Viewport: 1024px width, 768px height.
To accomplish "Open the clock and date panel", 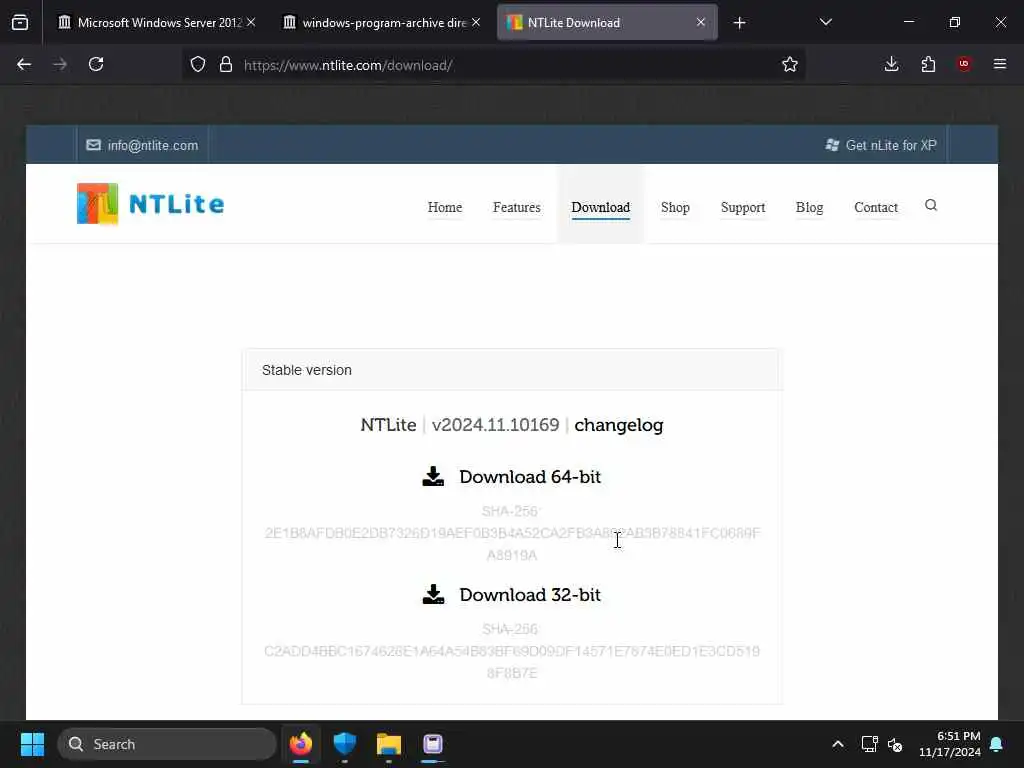I will (950, 744).
